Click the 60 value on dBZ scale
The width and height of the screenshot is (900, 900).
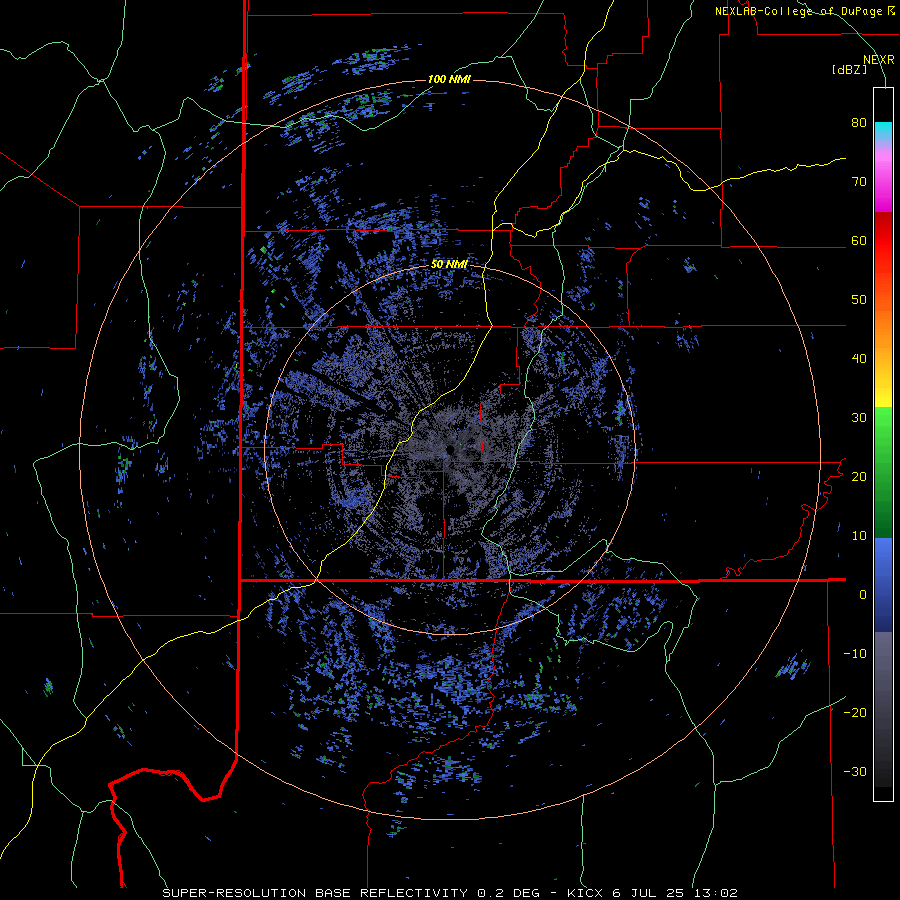[859, 241]
